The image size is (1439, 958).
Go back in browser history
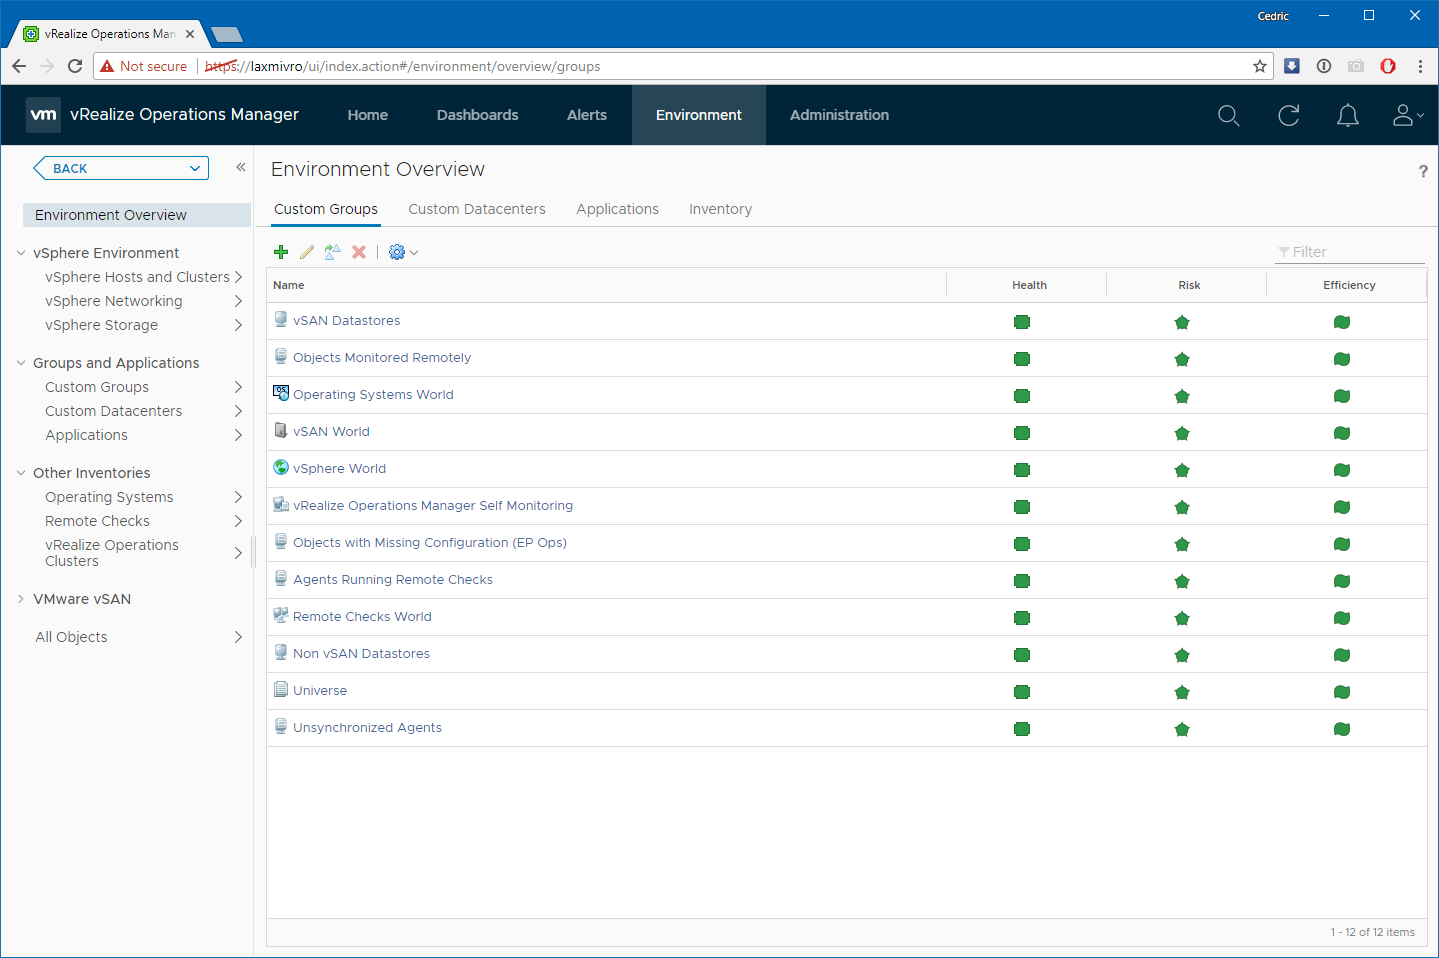[19, 66]
